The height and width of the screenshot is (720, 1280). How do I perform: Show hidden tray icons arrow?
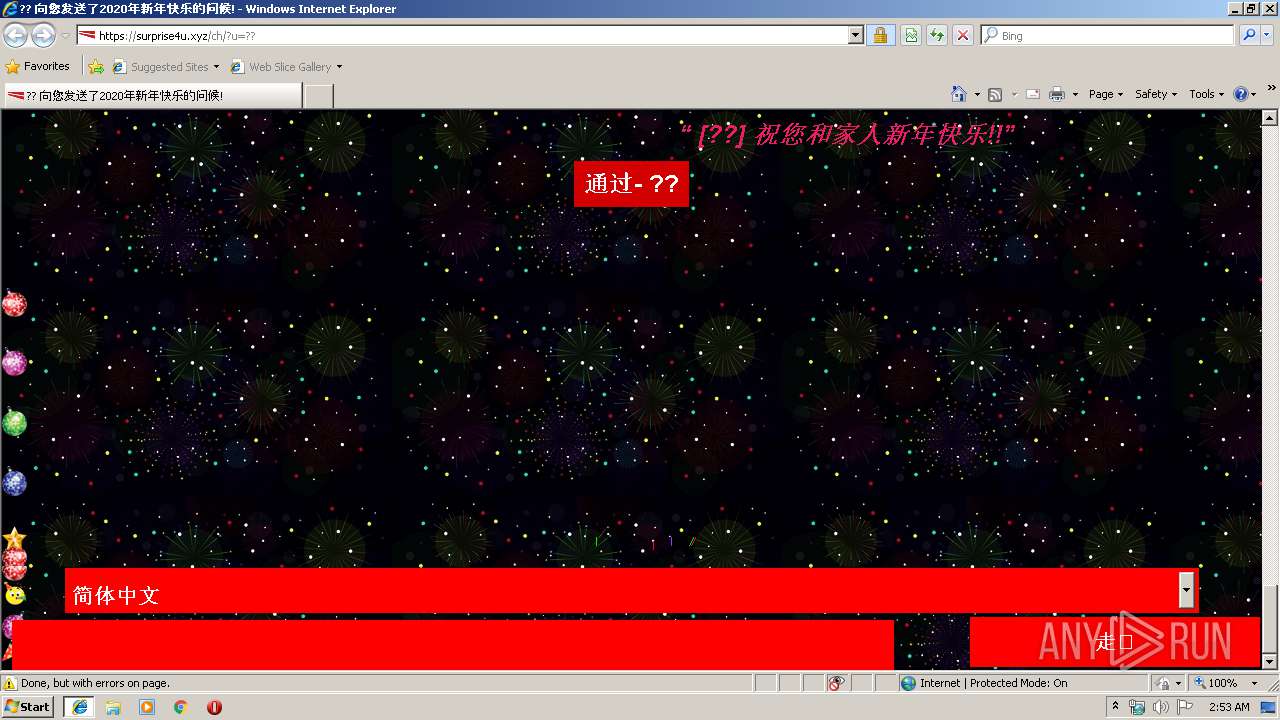pos(1115,707)
